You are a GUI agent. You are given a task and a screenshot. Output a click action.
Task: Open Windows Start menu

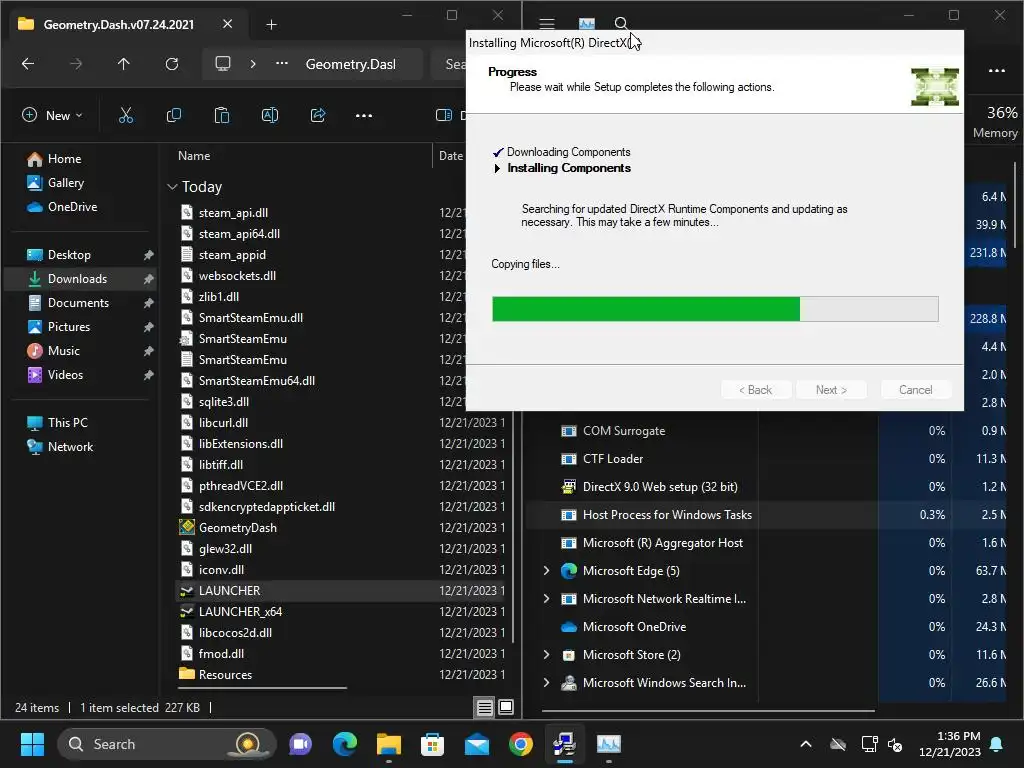pyautogui.click(x=32, y=744)
